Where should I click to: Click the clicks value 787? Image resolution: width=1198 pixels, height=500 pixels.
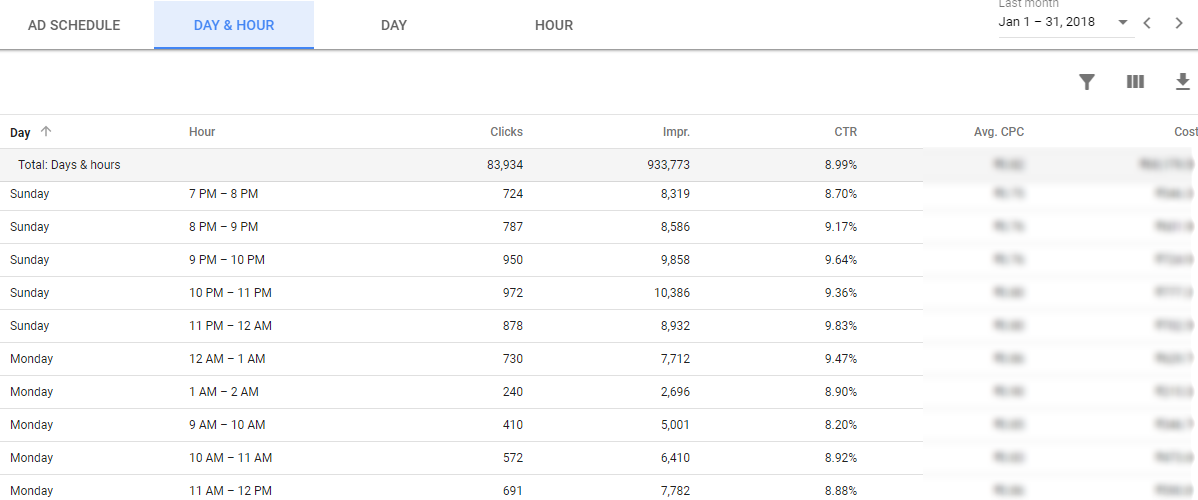tap(513, 226)
